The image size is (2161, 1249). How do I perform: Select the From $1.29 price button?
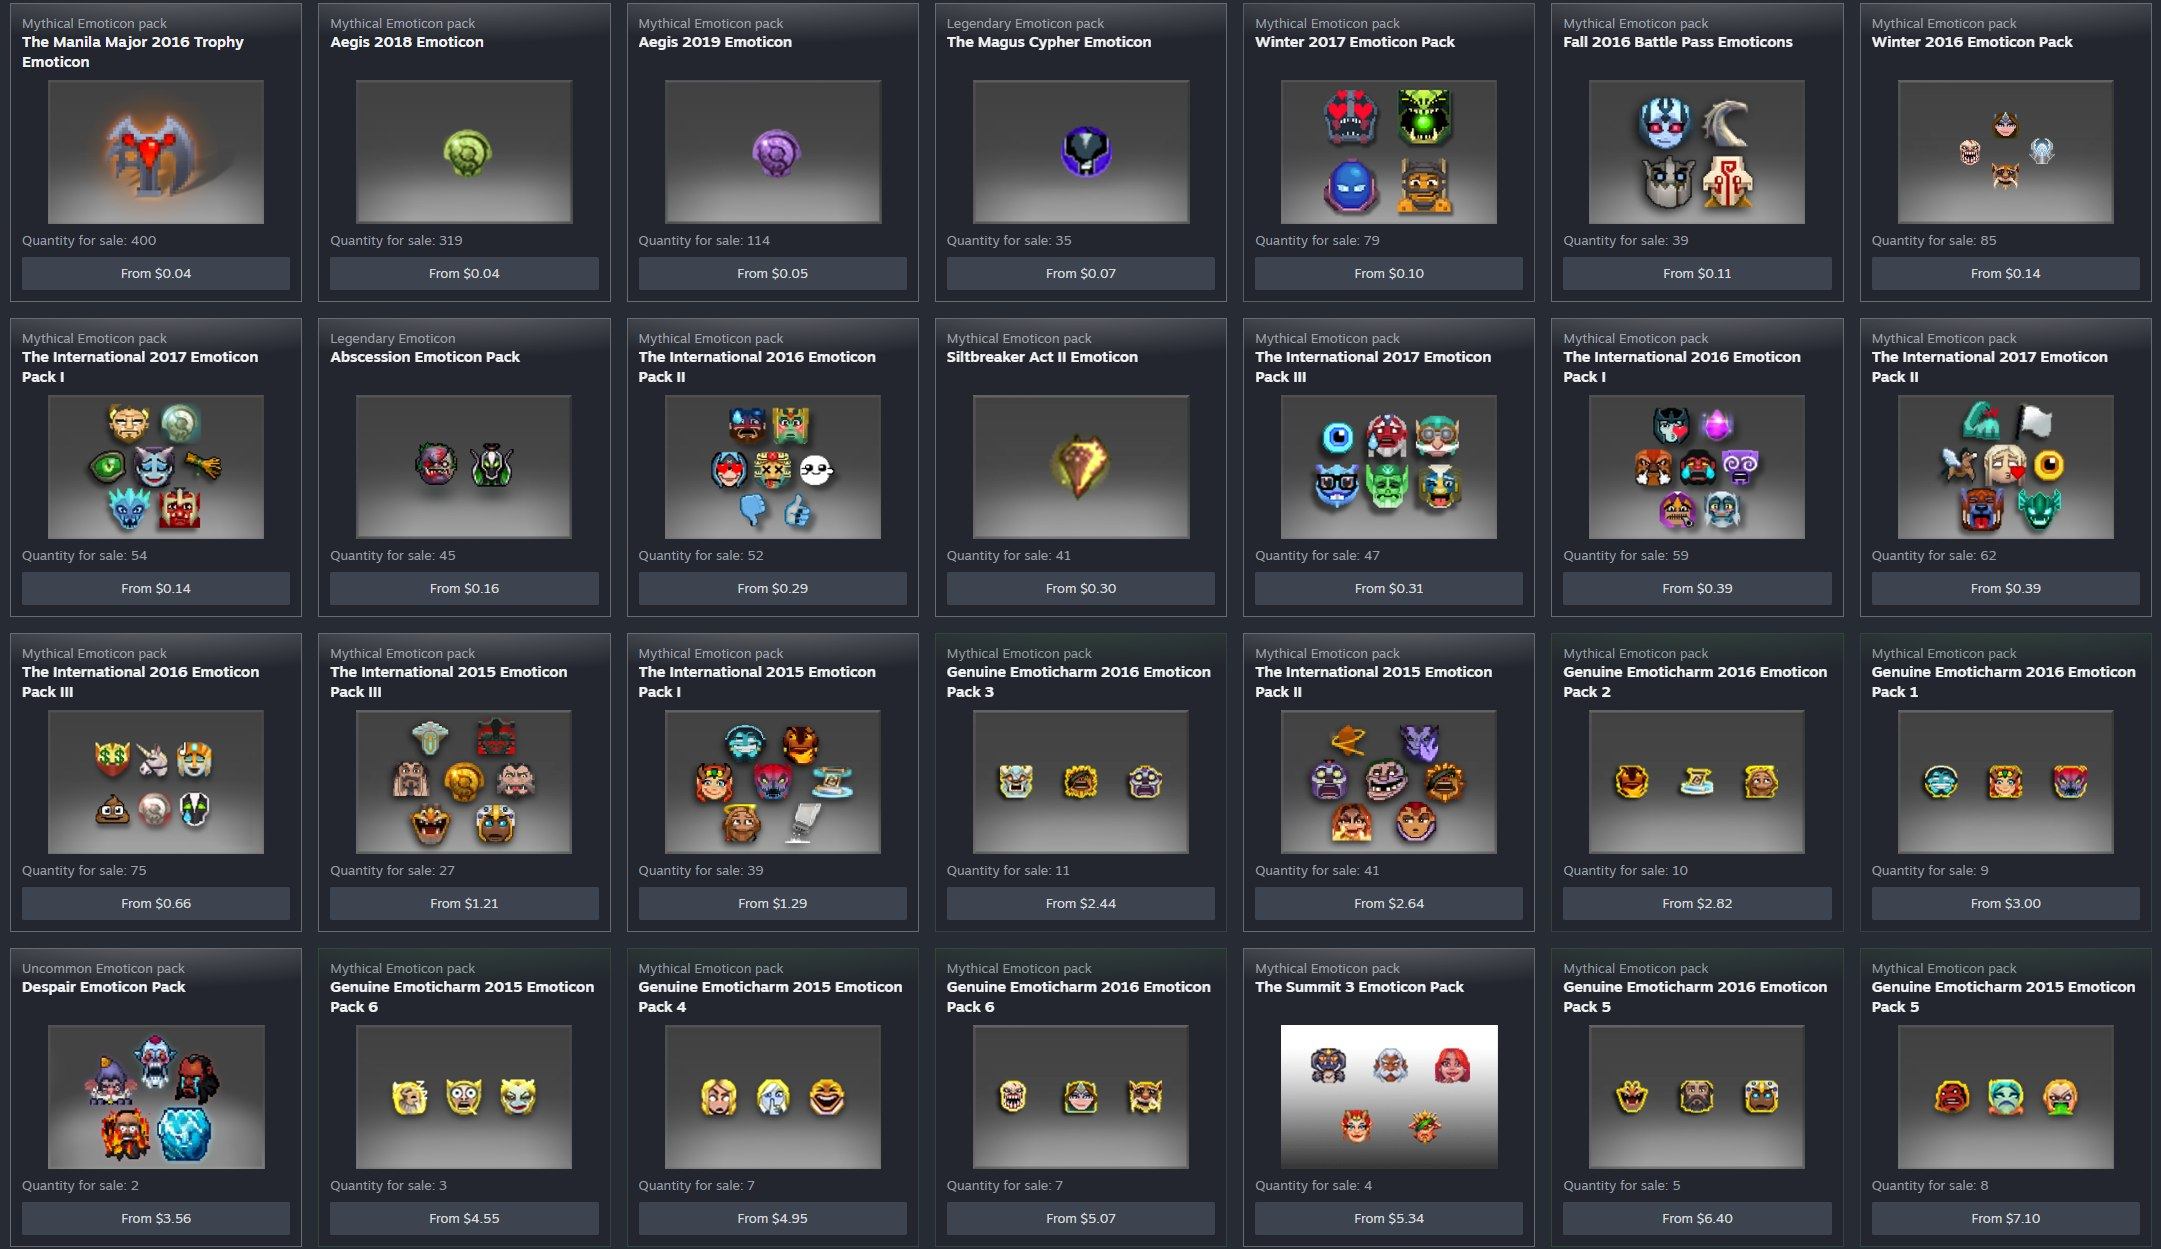(773, 903)
